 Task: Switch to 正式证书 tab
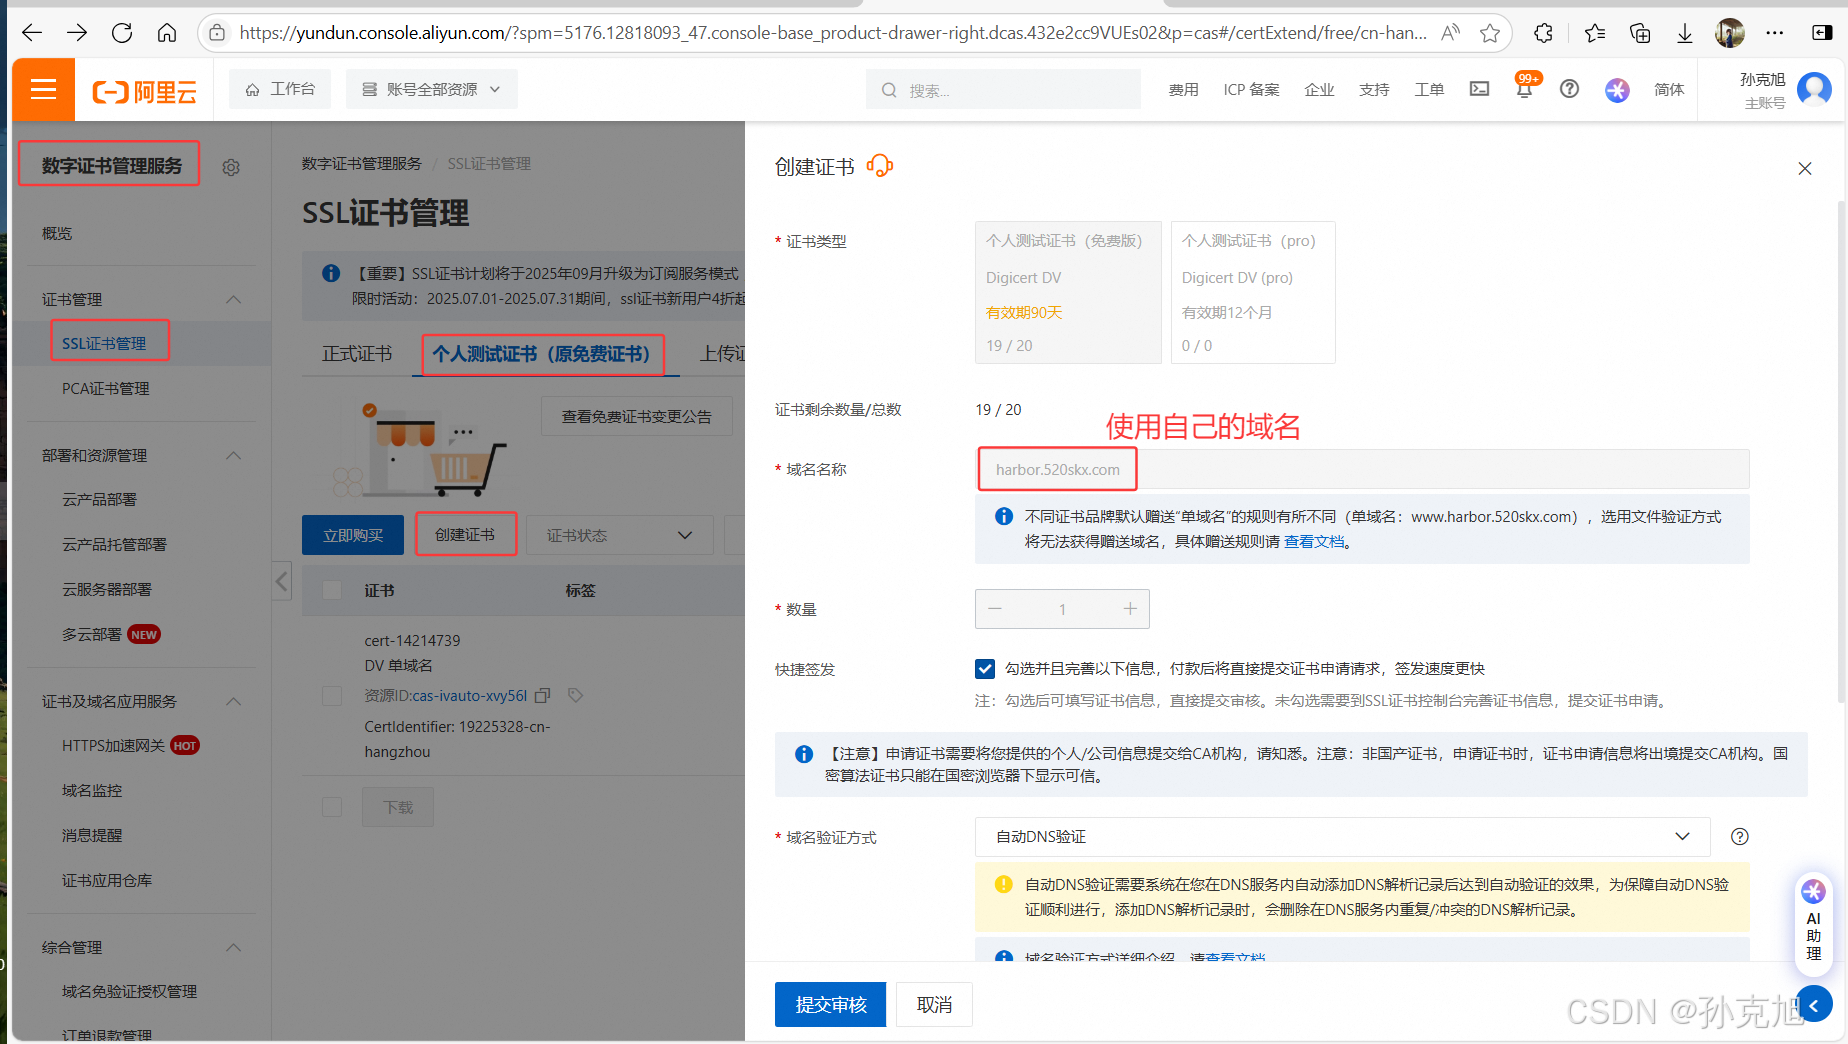(357, 354)
